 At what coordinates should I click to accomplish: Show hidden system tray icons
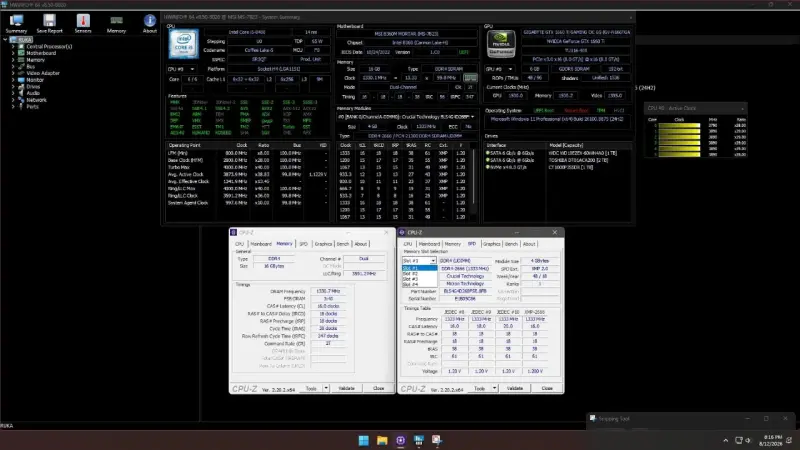(x=726, y=440)
